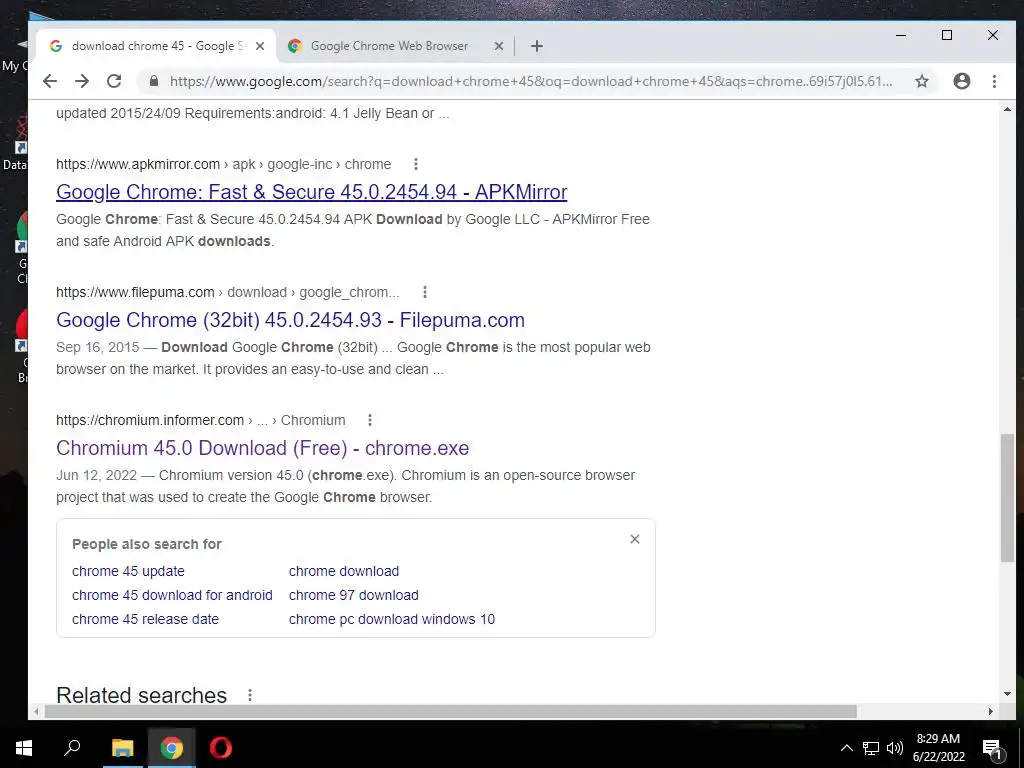The width and height of the screenshot is (1024, 768).
Task: Click the horizontal scrollbar right arrow
Action: pos(991,712)
